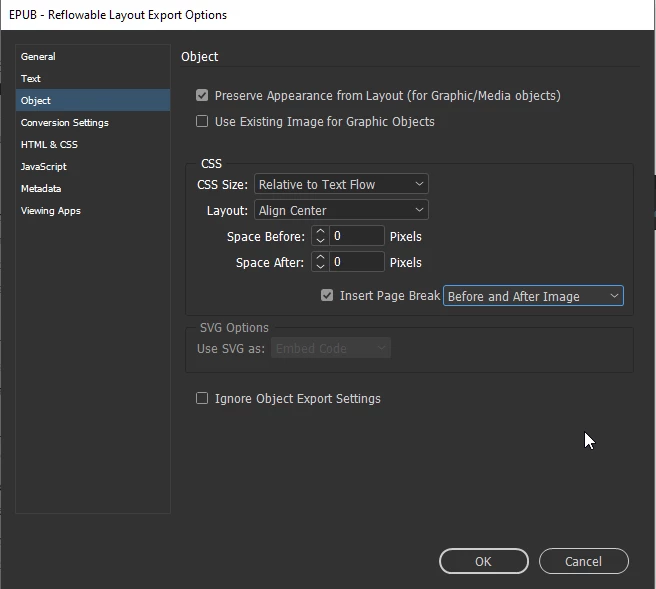The width and height of the screenshot is (656, 589).
Task: Open the General category
Action: [x=93, y=56]
